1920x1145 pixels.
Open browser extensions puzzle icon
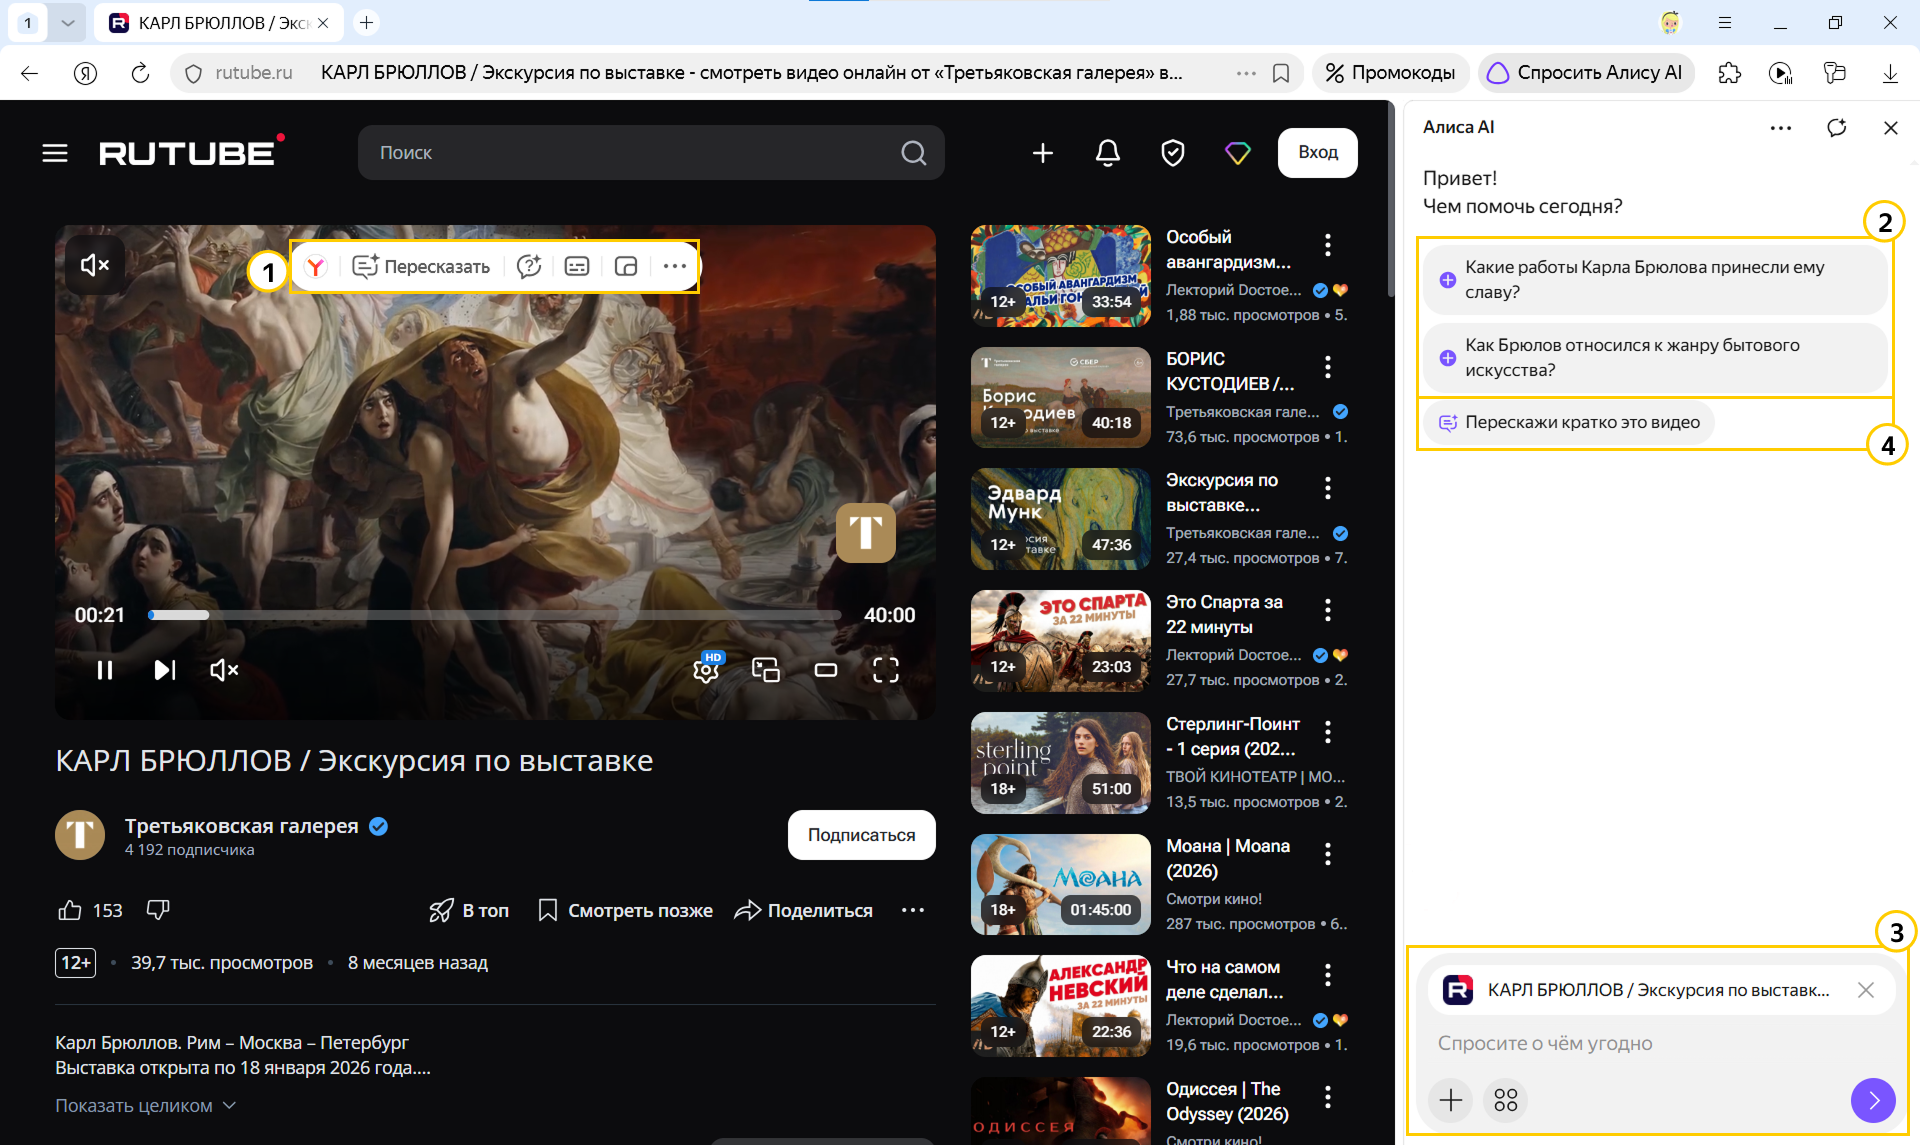tap(1729, 73)
